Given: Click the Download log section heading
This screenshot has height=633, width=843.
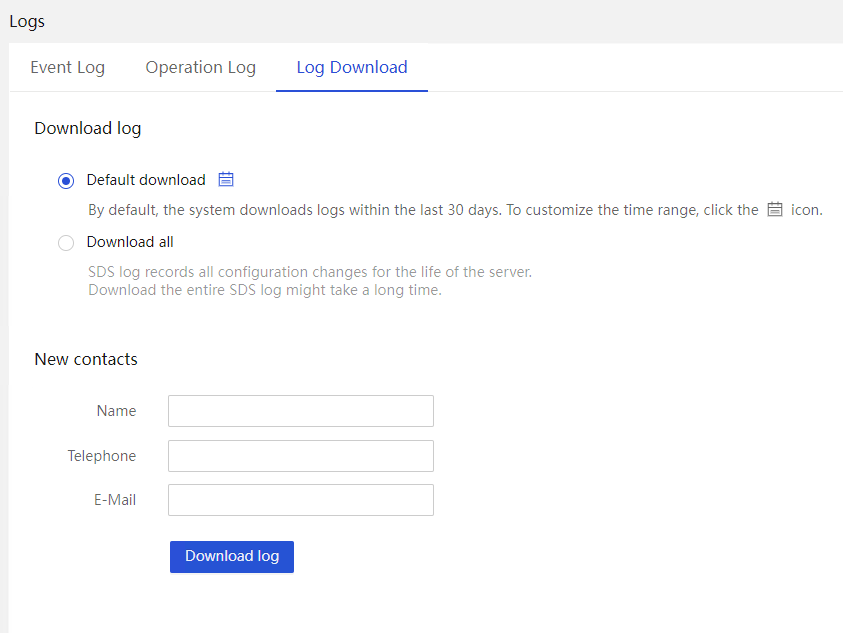Looking at the screenshot, I should (88, 129).
